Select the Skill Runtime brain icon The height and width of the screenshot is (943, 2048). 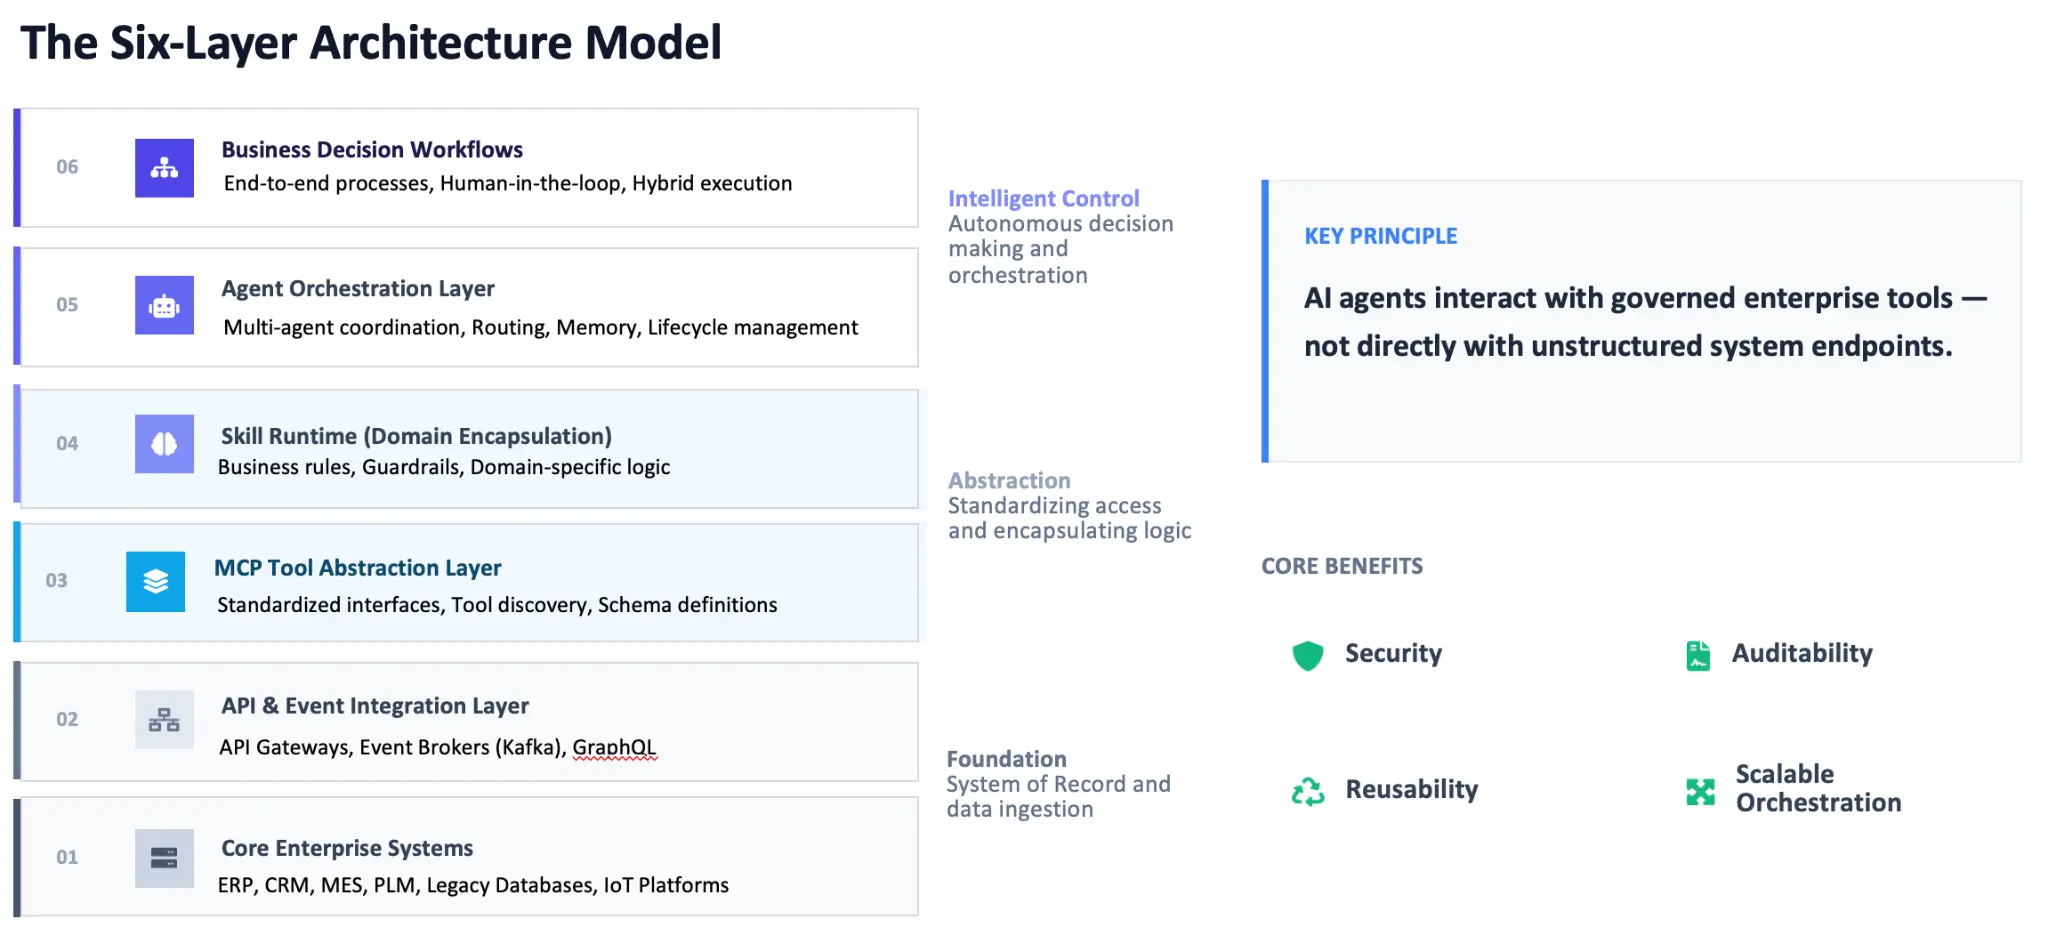(x=164, y=444)
